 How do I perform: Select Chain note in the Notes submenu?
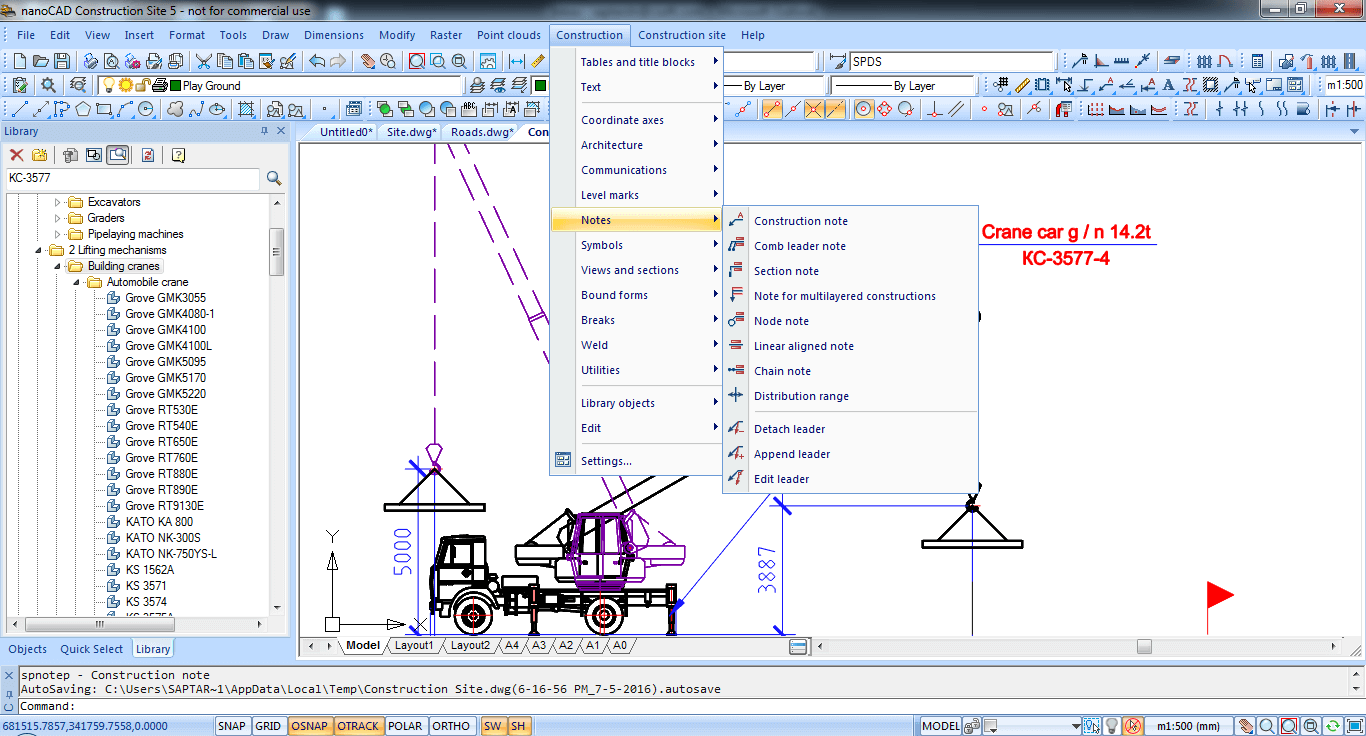pyautogui.click(x=783, y=371)
